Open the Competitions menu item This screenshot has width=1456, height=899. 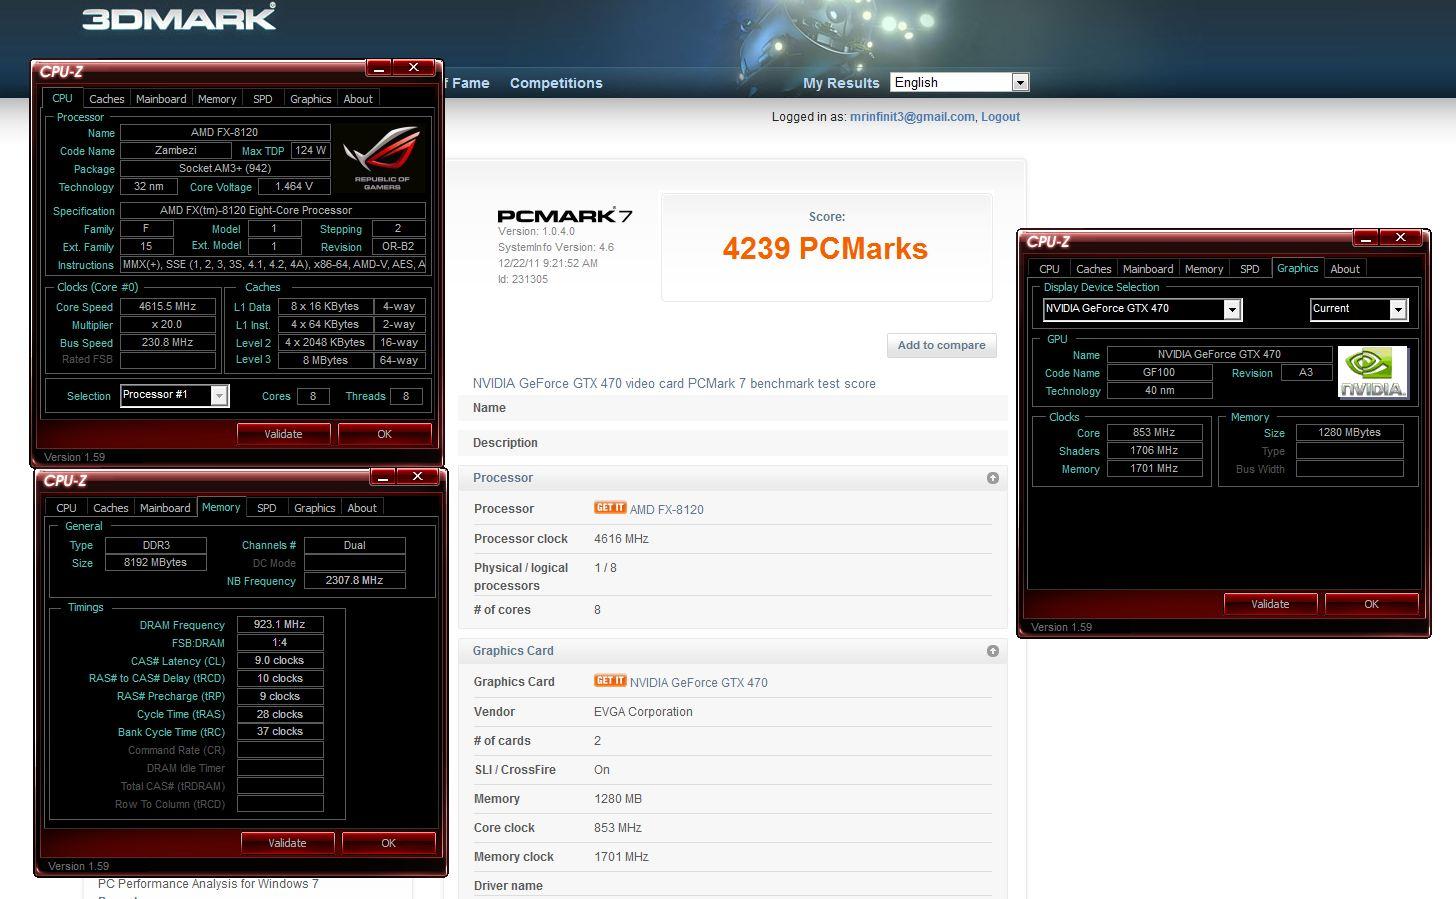[556, 83]
